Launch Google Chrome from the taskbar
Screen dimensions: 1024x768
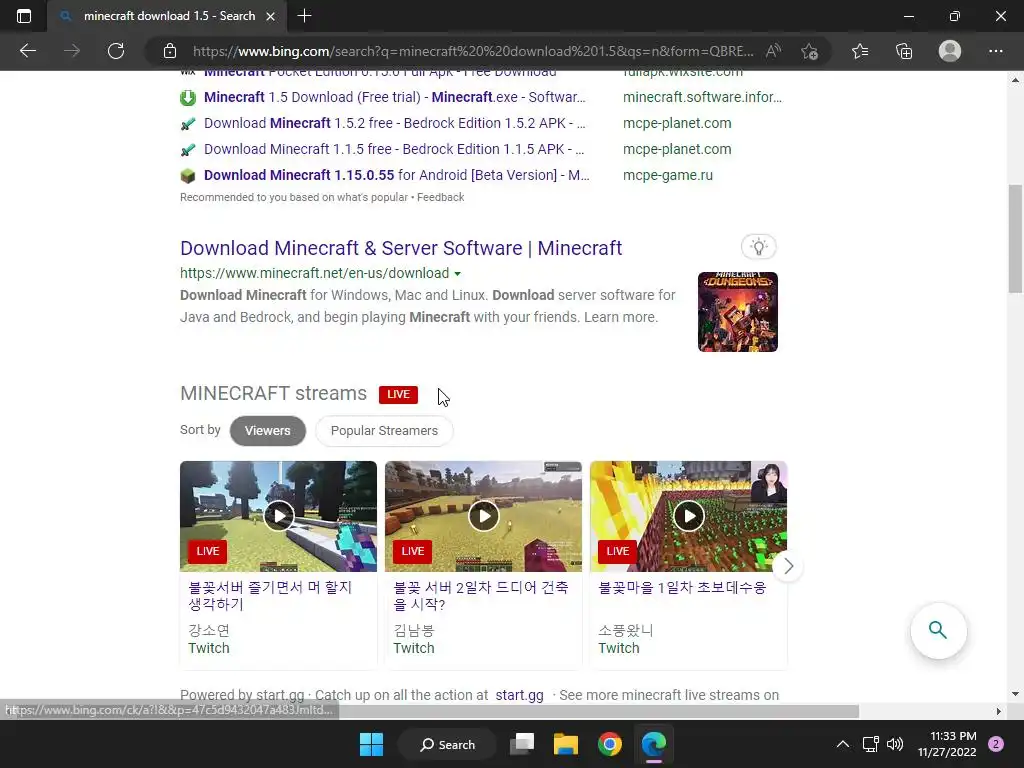tap(610, 744)
